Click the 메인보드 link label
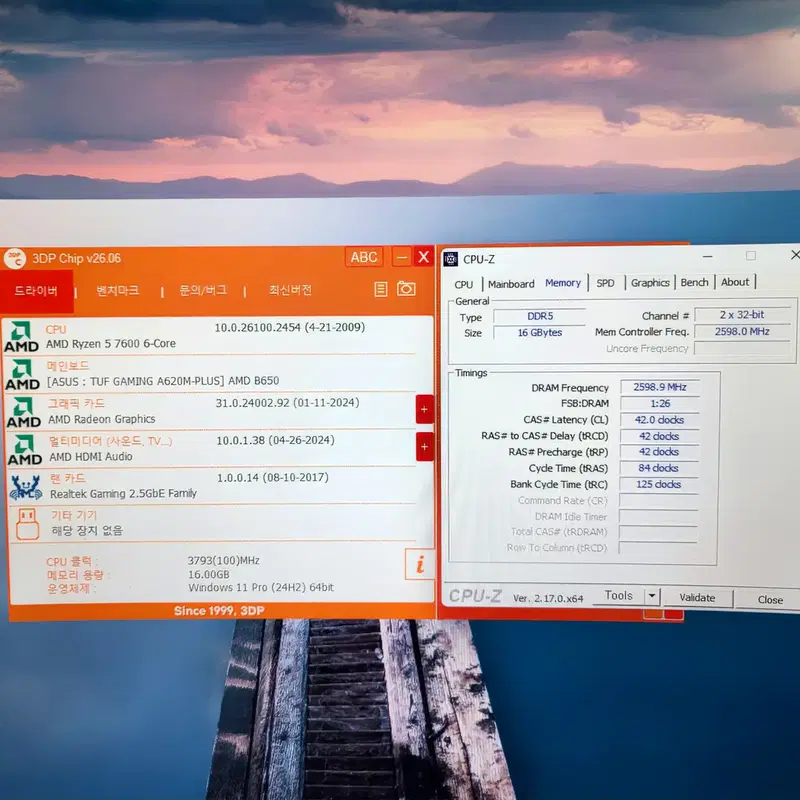 (x=68, y=366)
